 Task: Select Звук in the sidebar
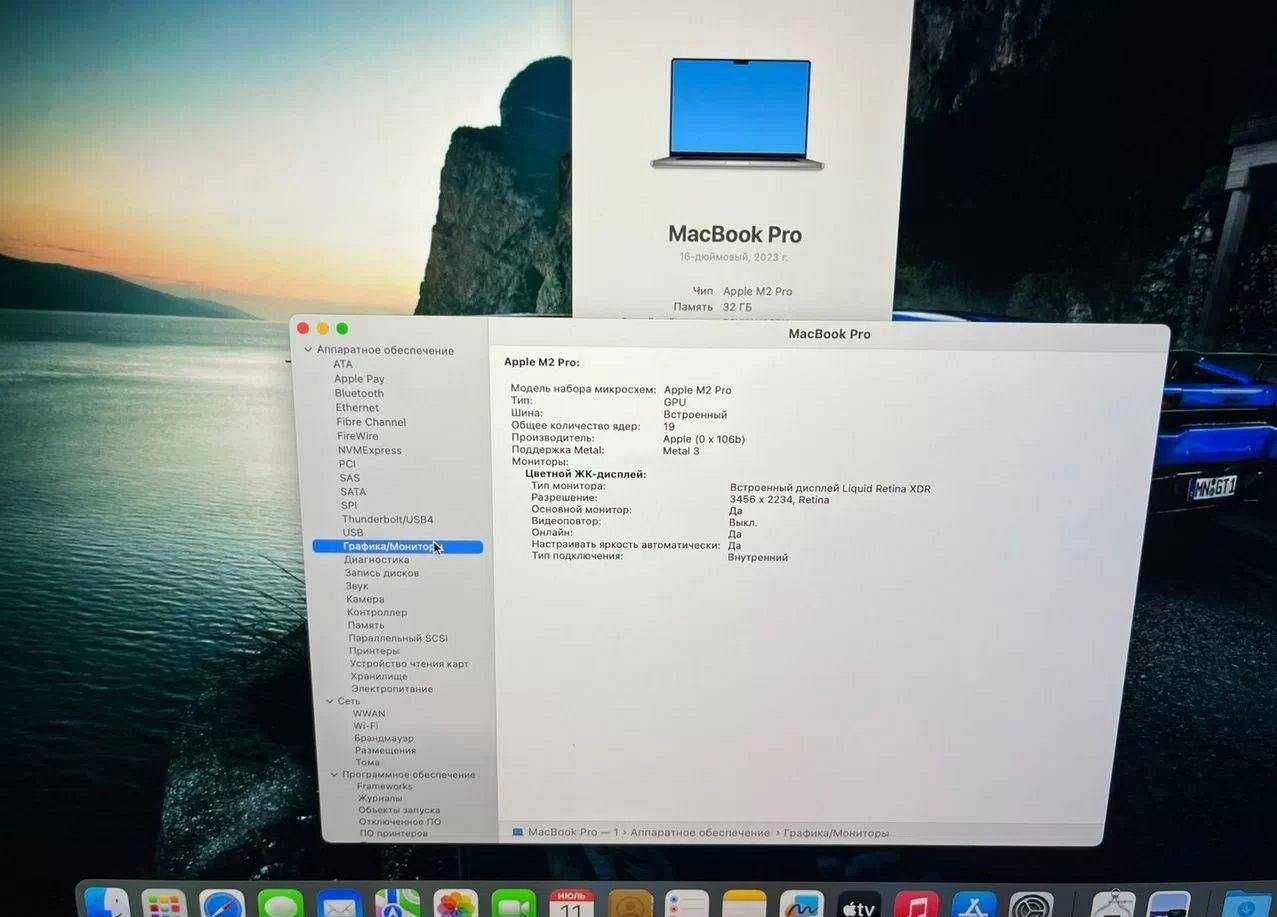click(x=357, y=586)
